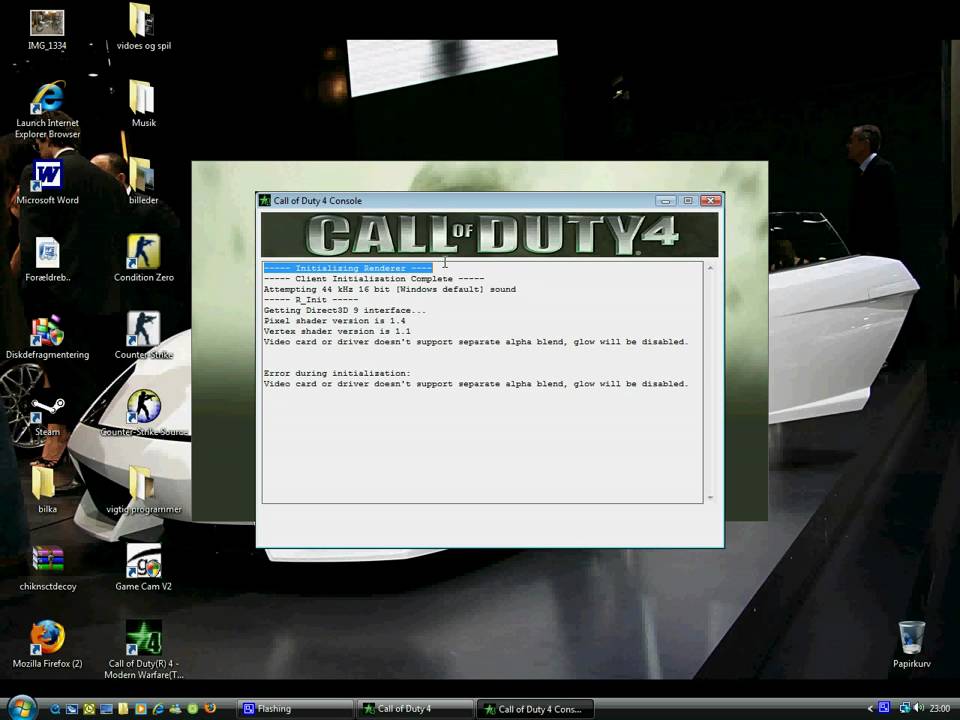
Task: Open the bilka folder
Action: pos(47,490)
